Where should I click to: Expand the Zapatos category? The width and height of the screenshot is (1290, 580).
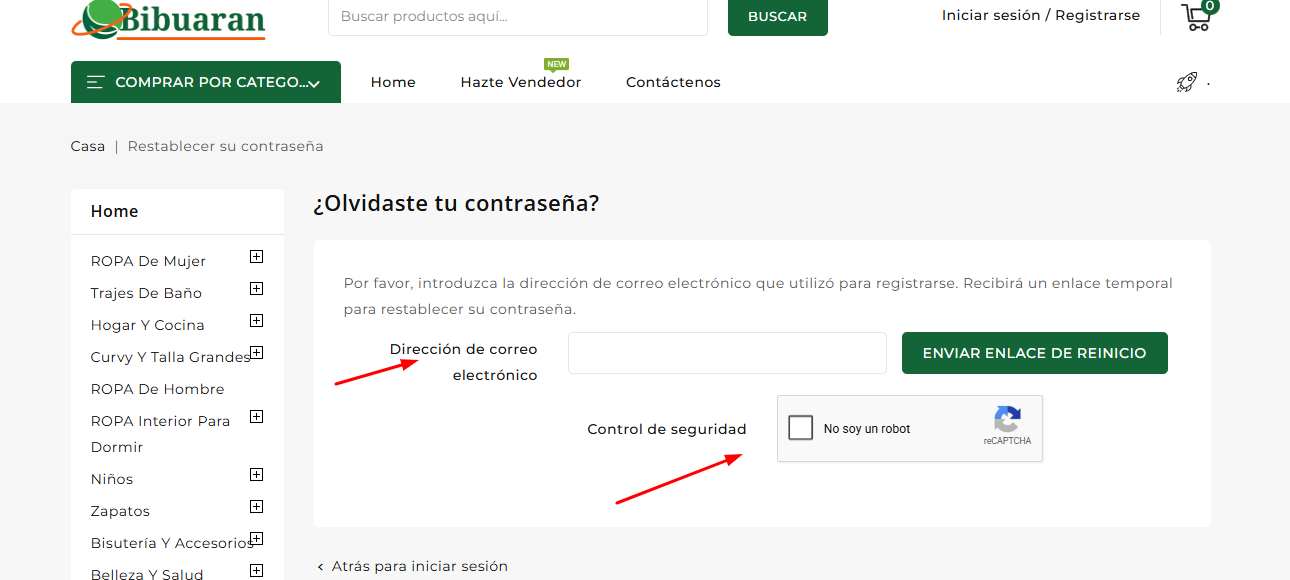tap(256, 506)
